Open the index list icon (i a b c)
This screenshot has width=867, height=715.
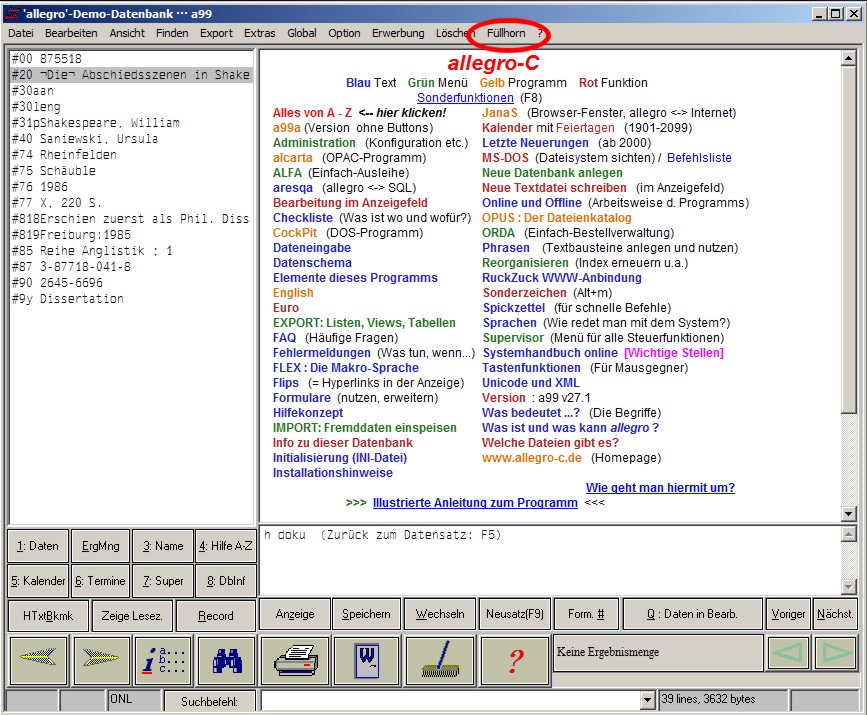pyautogui.click(x=164, y=659)
